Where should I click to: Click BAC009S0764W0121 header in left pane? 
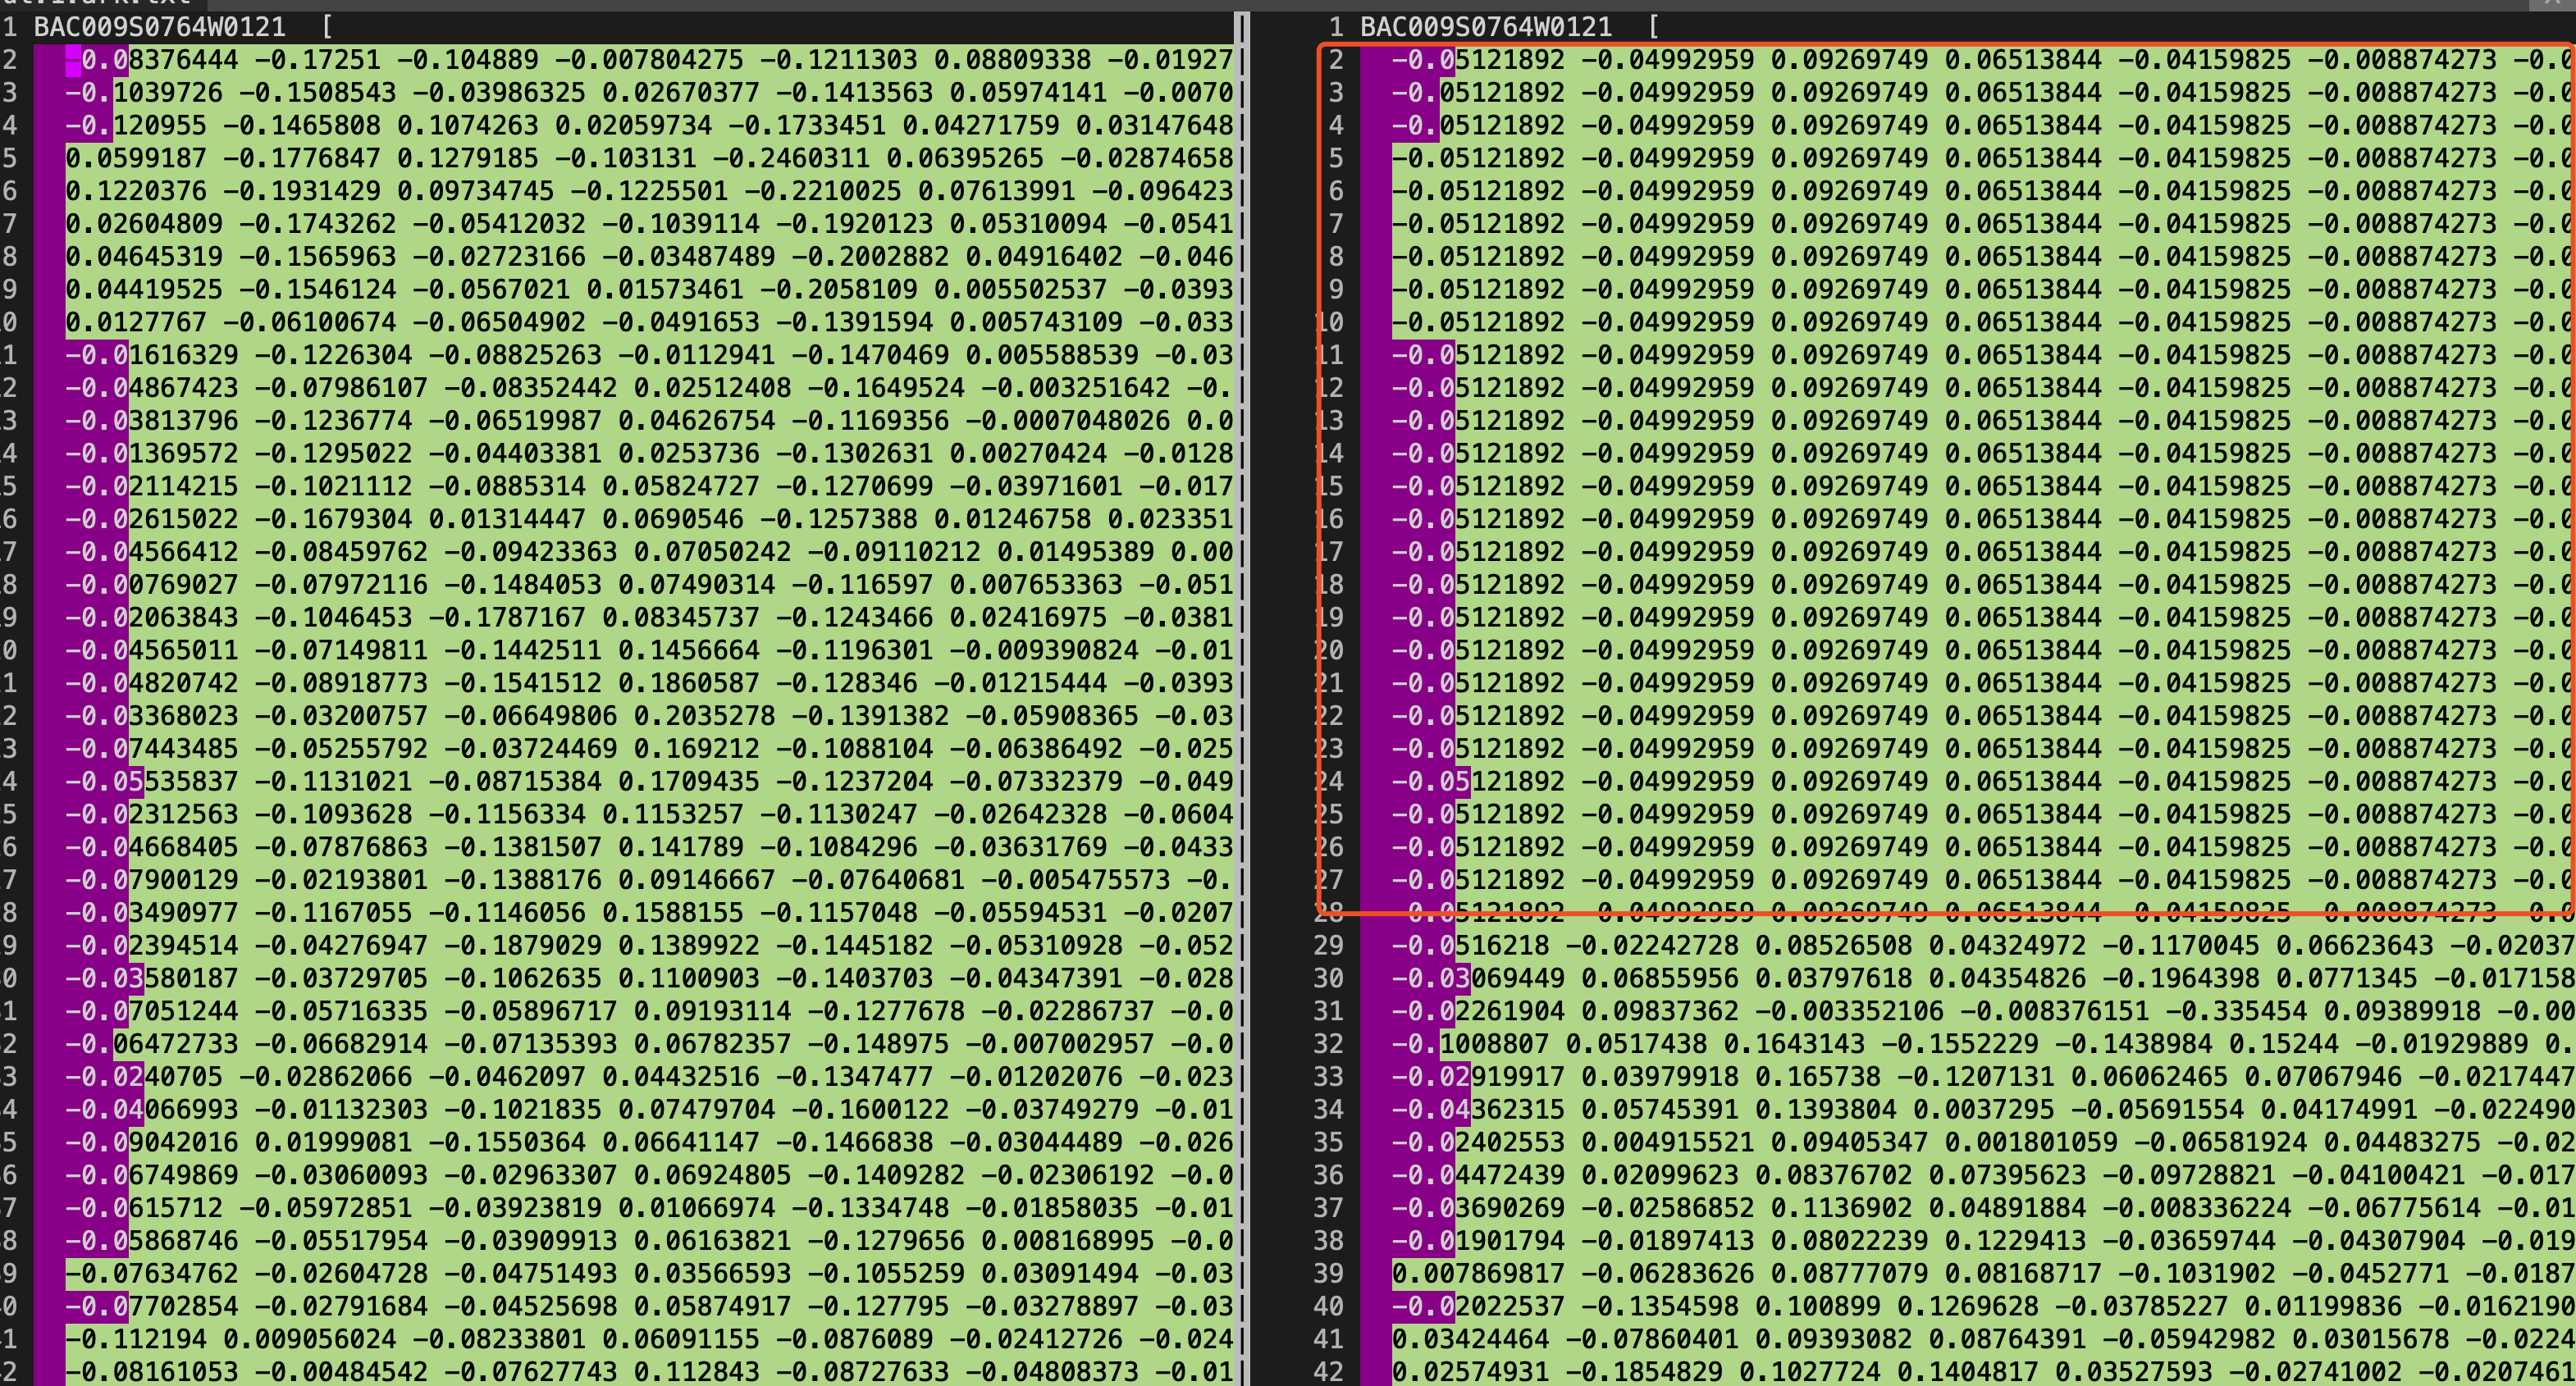click(160, 27)
